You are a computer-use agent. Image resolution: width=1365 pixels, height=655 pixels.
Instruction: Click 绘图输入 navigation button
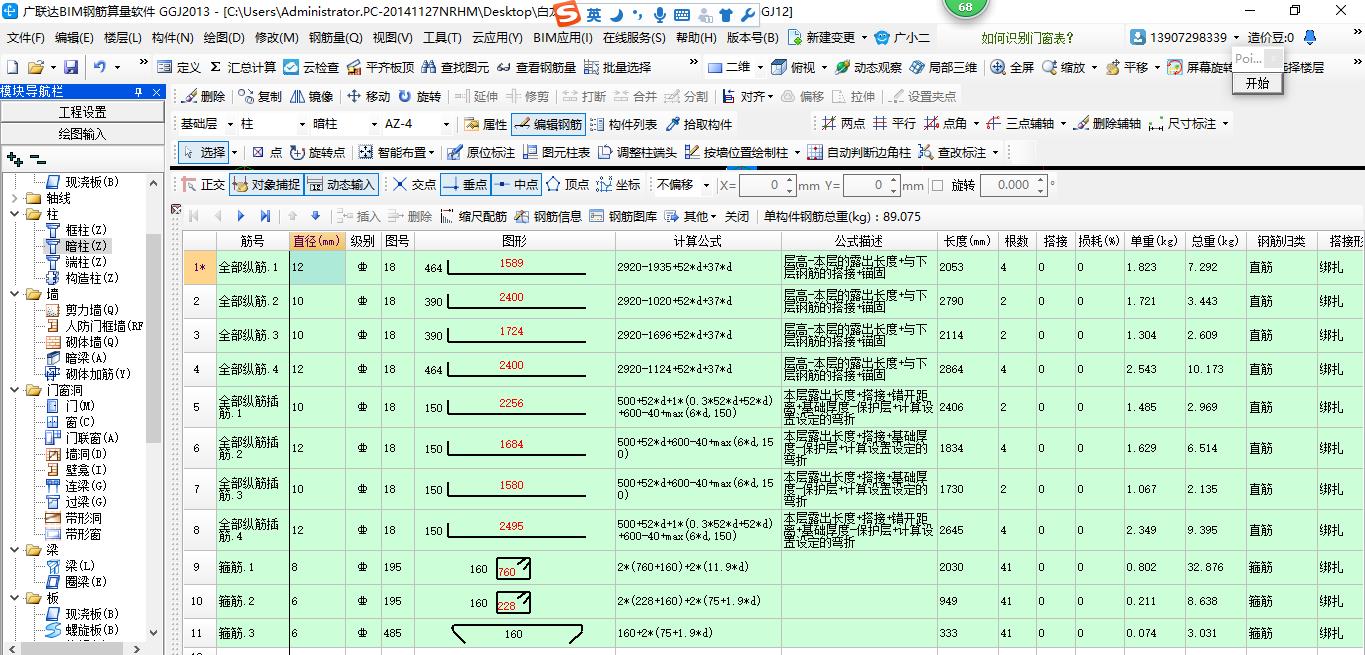(x=82, y=133)
